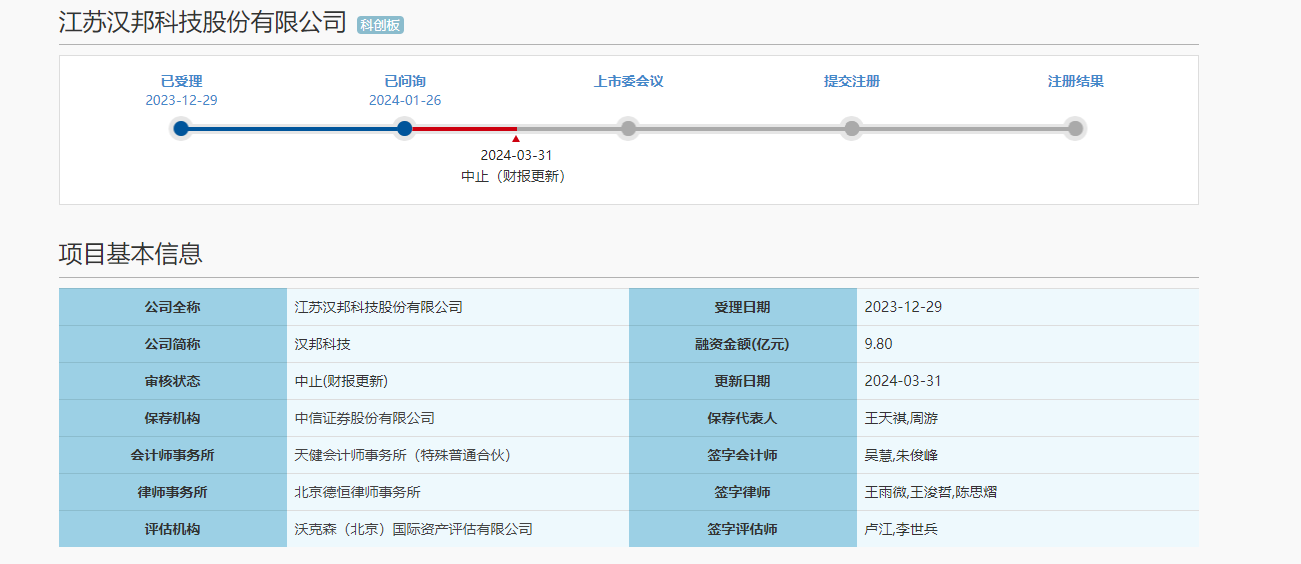The image size is (1301, 564).
Task: Click the 沃克森（北京）国际资产评估有限公司 value
Action: tap(414, 529)
